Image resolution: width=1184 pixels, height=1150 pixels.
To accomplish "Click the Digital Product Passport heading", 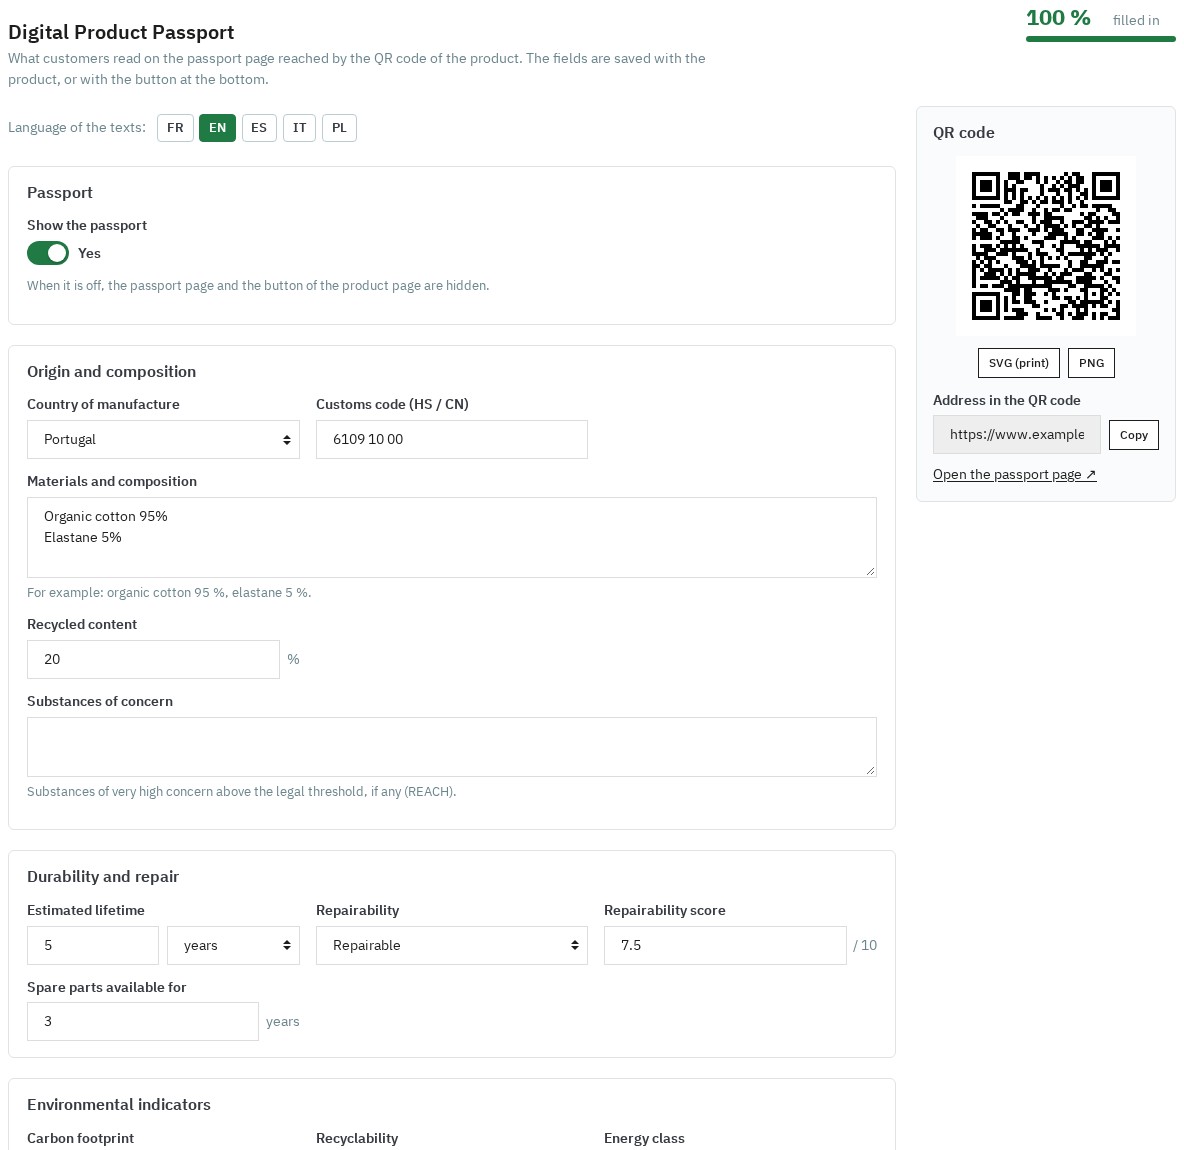I will pyautogui.click(x=121, y=32).
